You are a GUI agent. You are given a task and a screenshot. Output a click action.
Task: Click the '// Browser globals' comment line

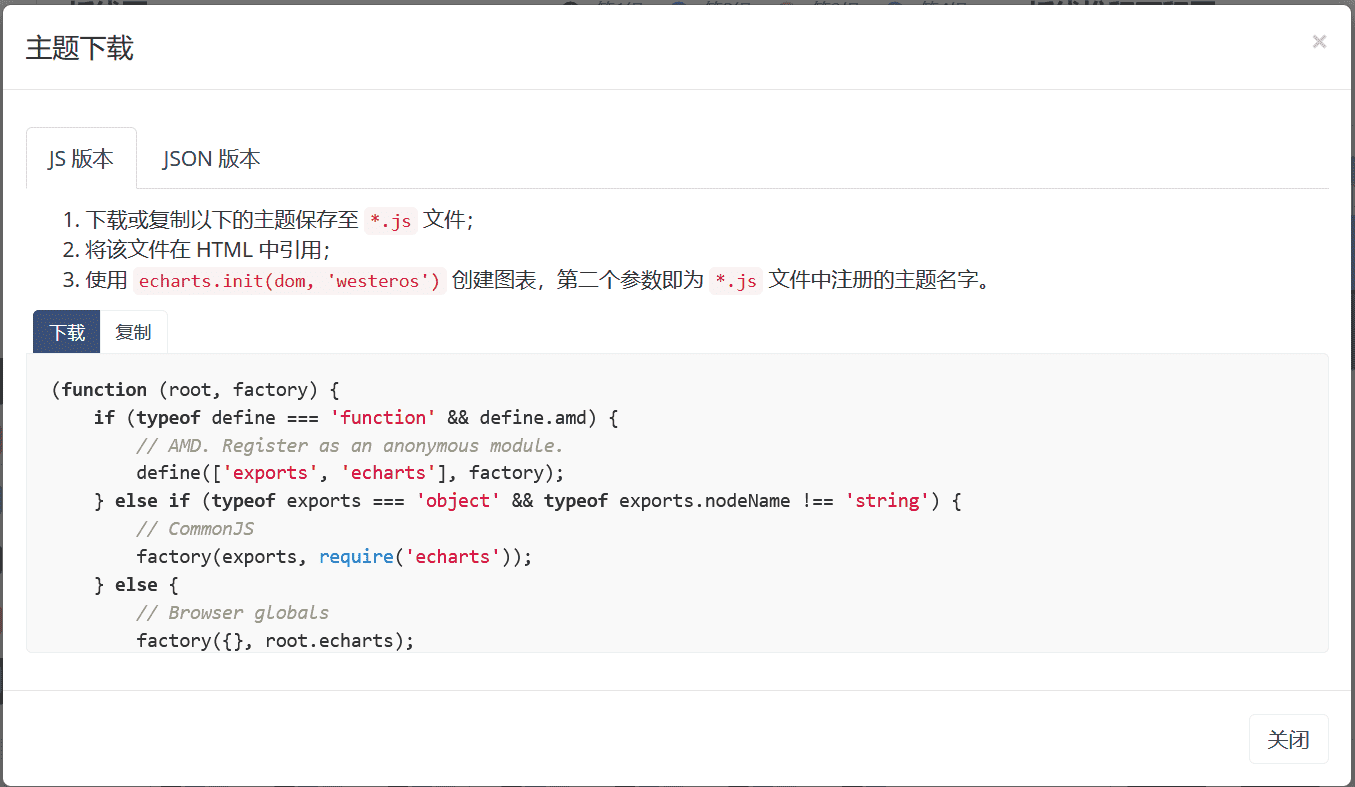pyautogui.click(x=232, y=612)
